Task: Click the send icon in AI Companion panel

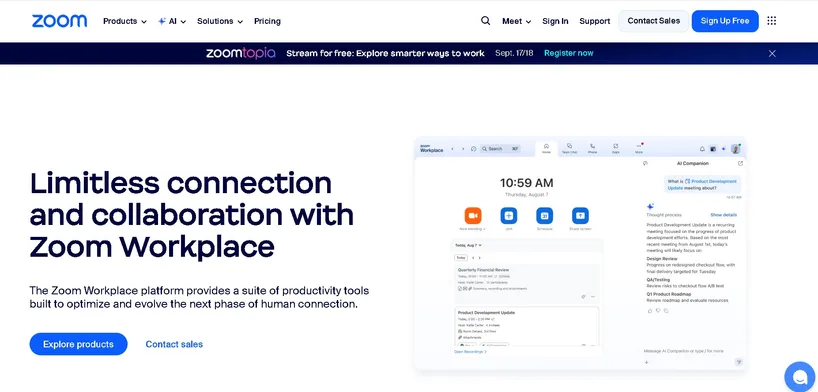Action: click(739, 362)
